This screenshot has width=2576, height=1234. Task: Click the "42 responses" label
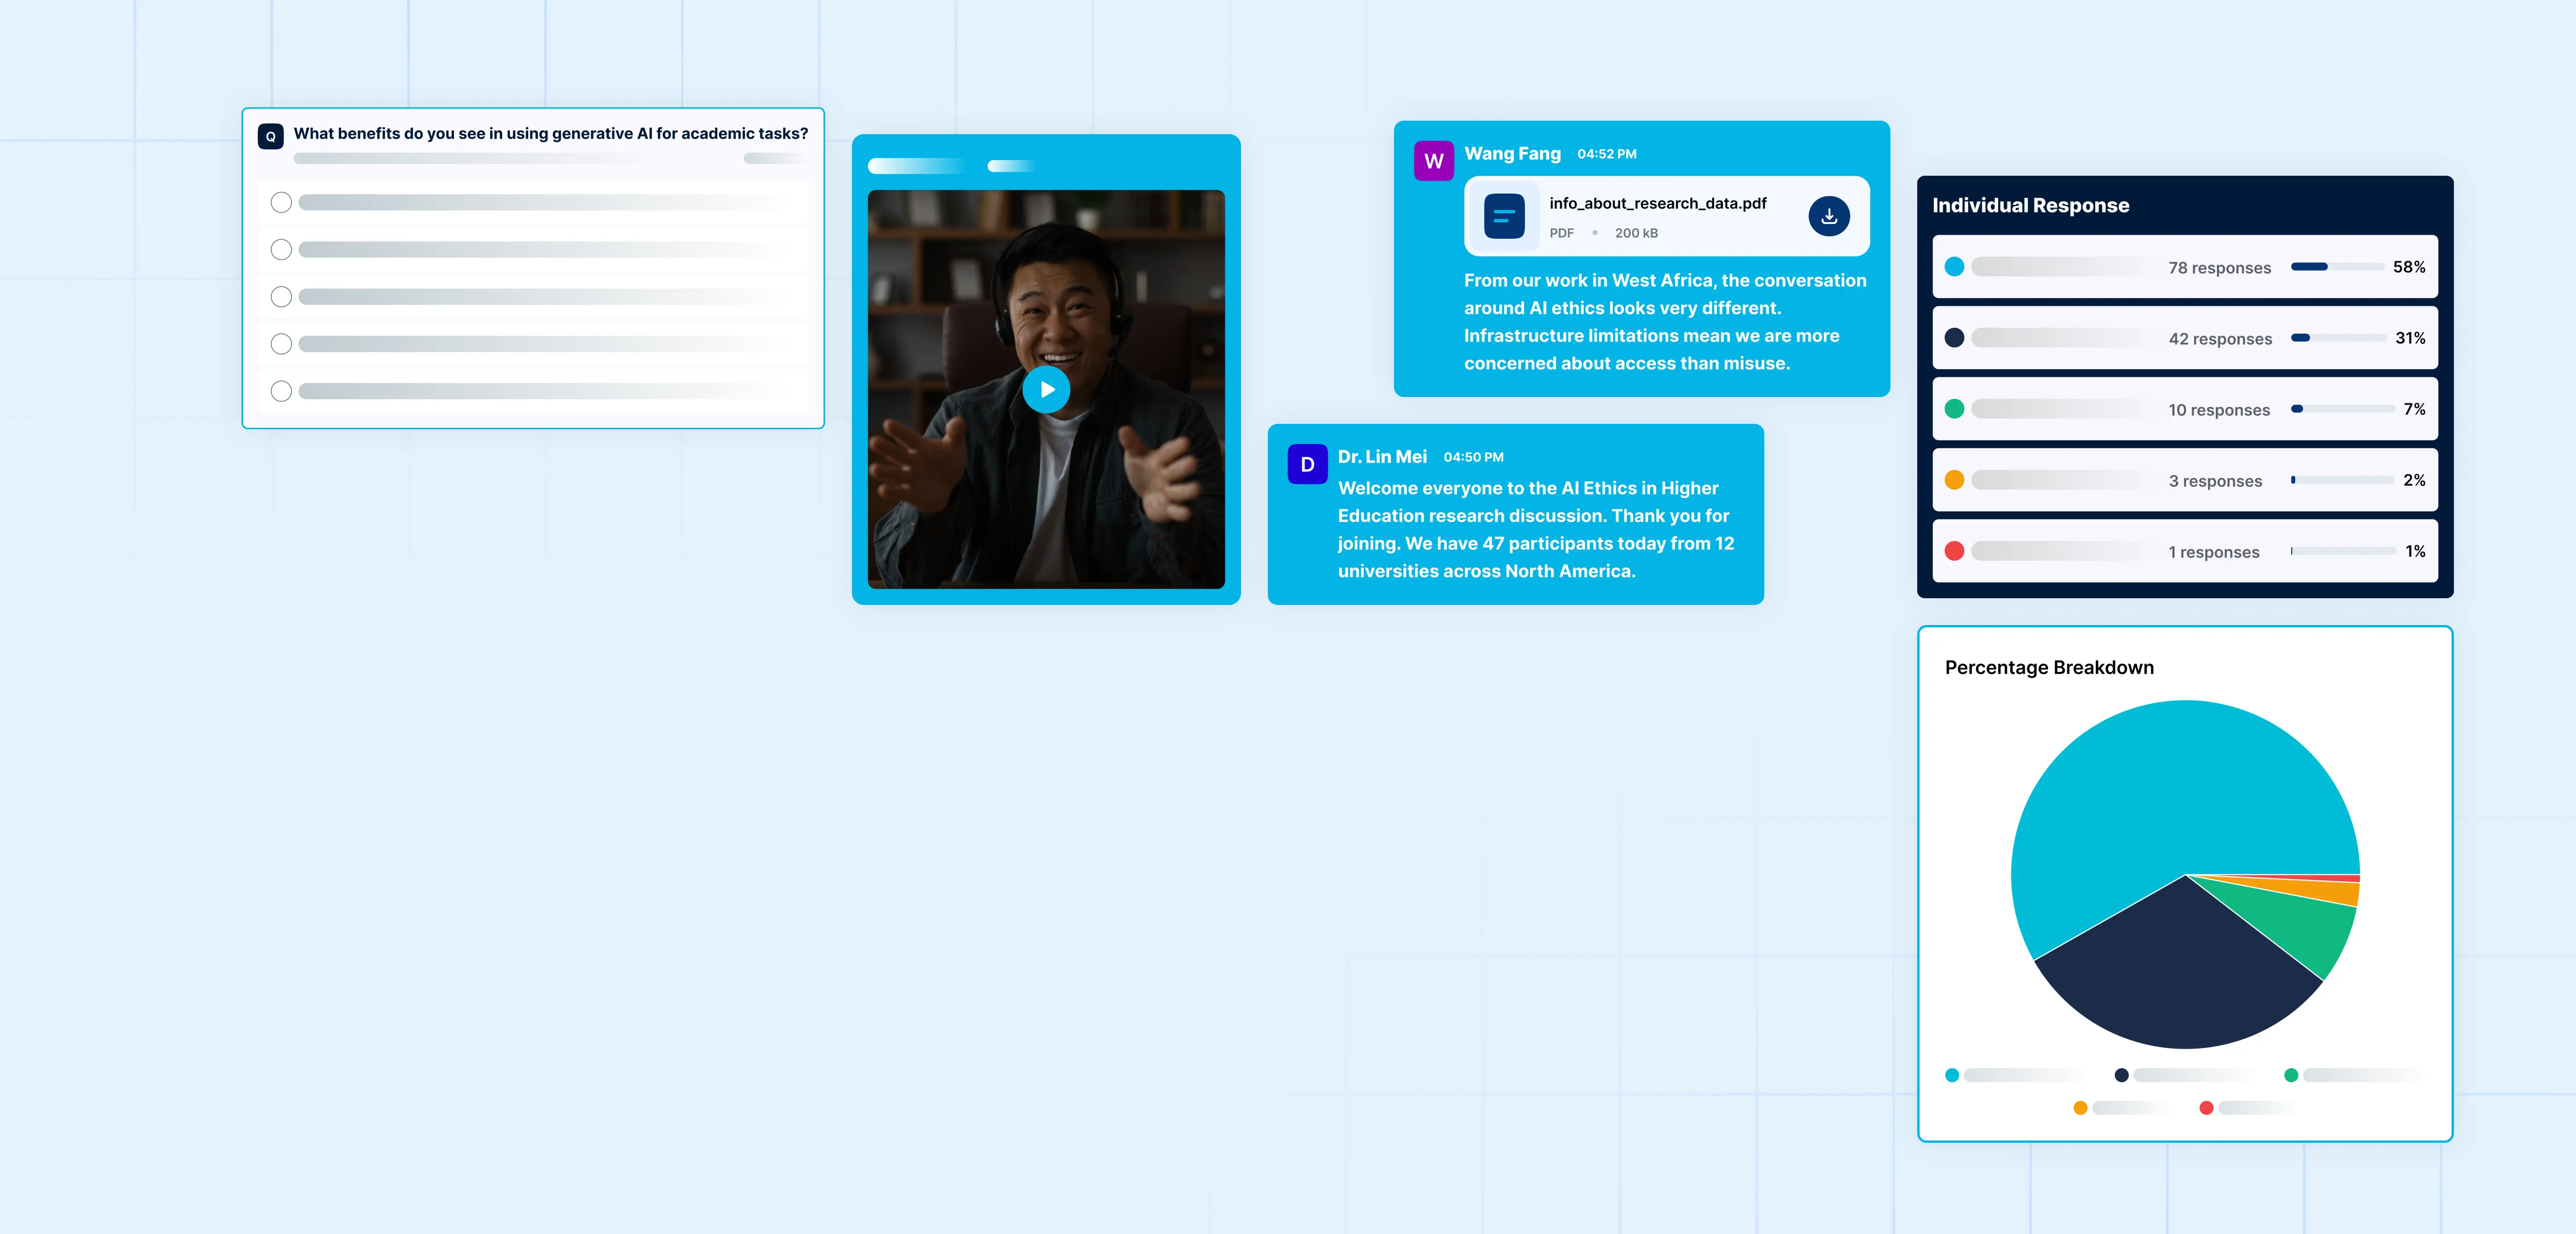(x=2220, y=339)
